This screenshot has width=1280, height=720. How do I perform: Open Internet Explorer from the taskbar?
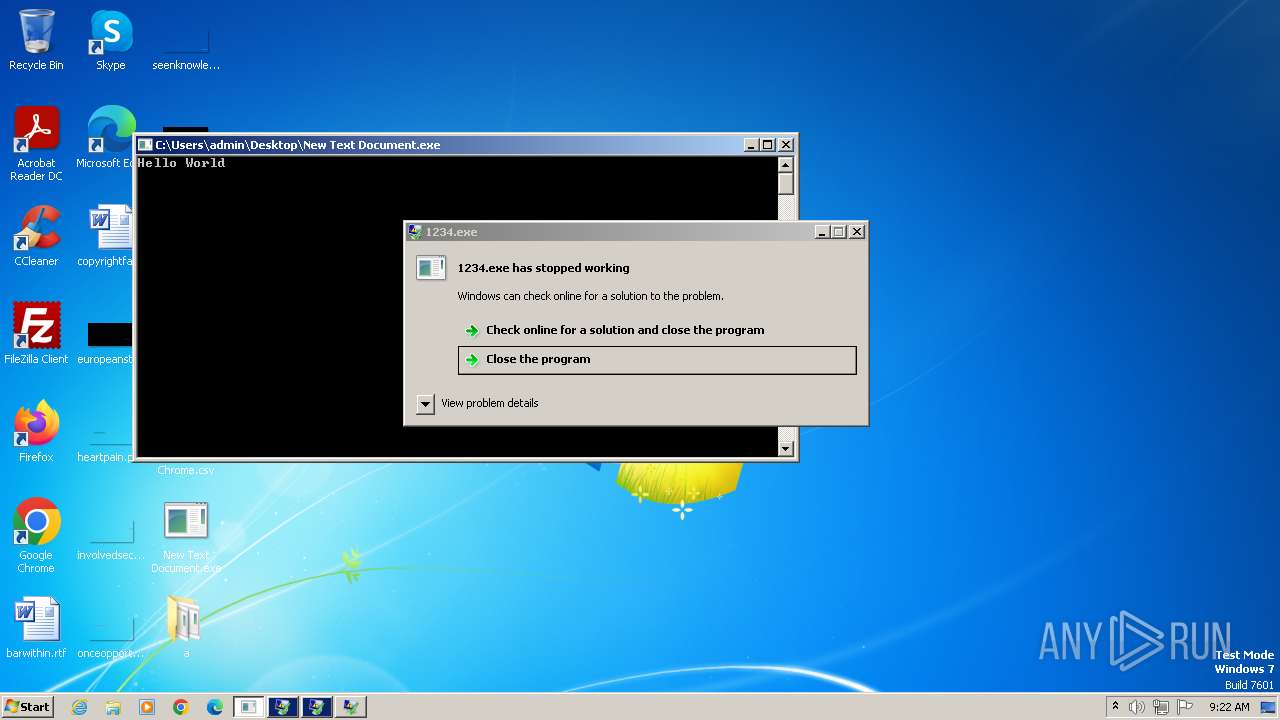(80, 707)
